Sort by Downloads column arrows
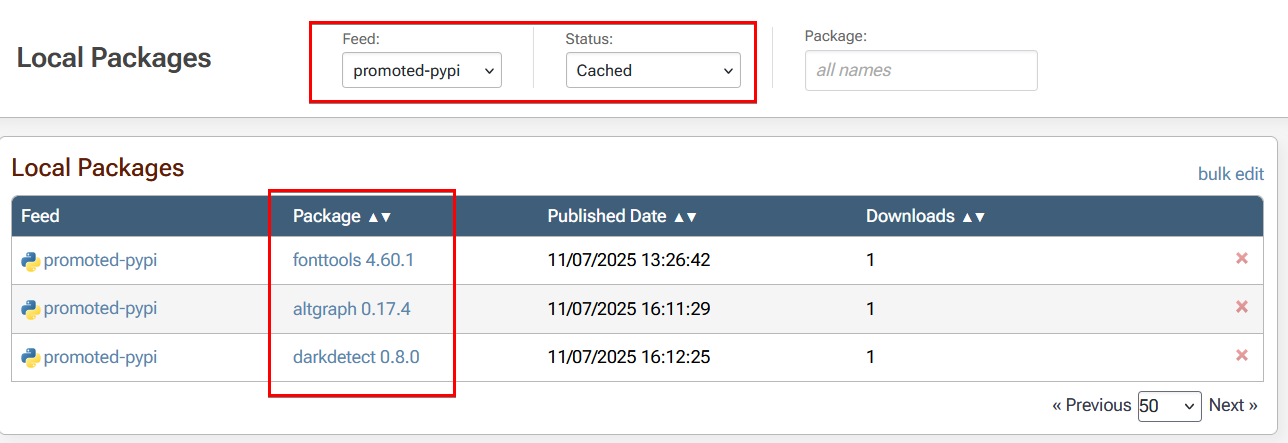1288x443 pixels. click(x=974, y=217)
